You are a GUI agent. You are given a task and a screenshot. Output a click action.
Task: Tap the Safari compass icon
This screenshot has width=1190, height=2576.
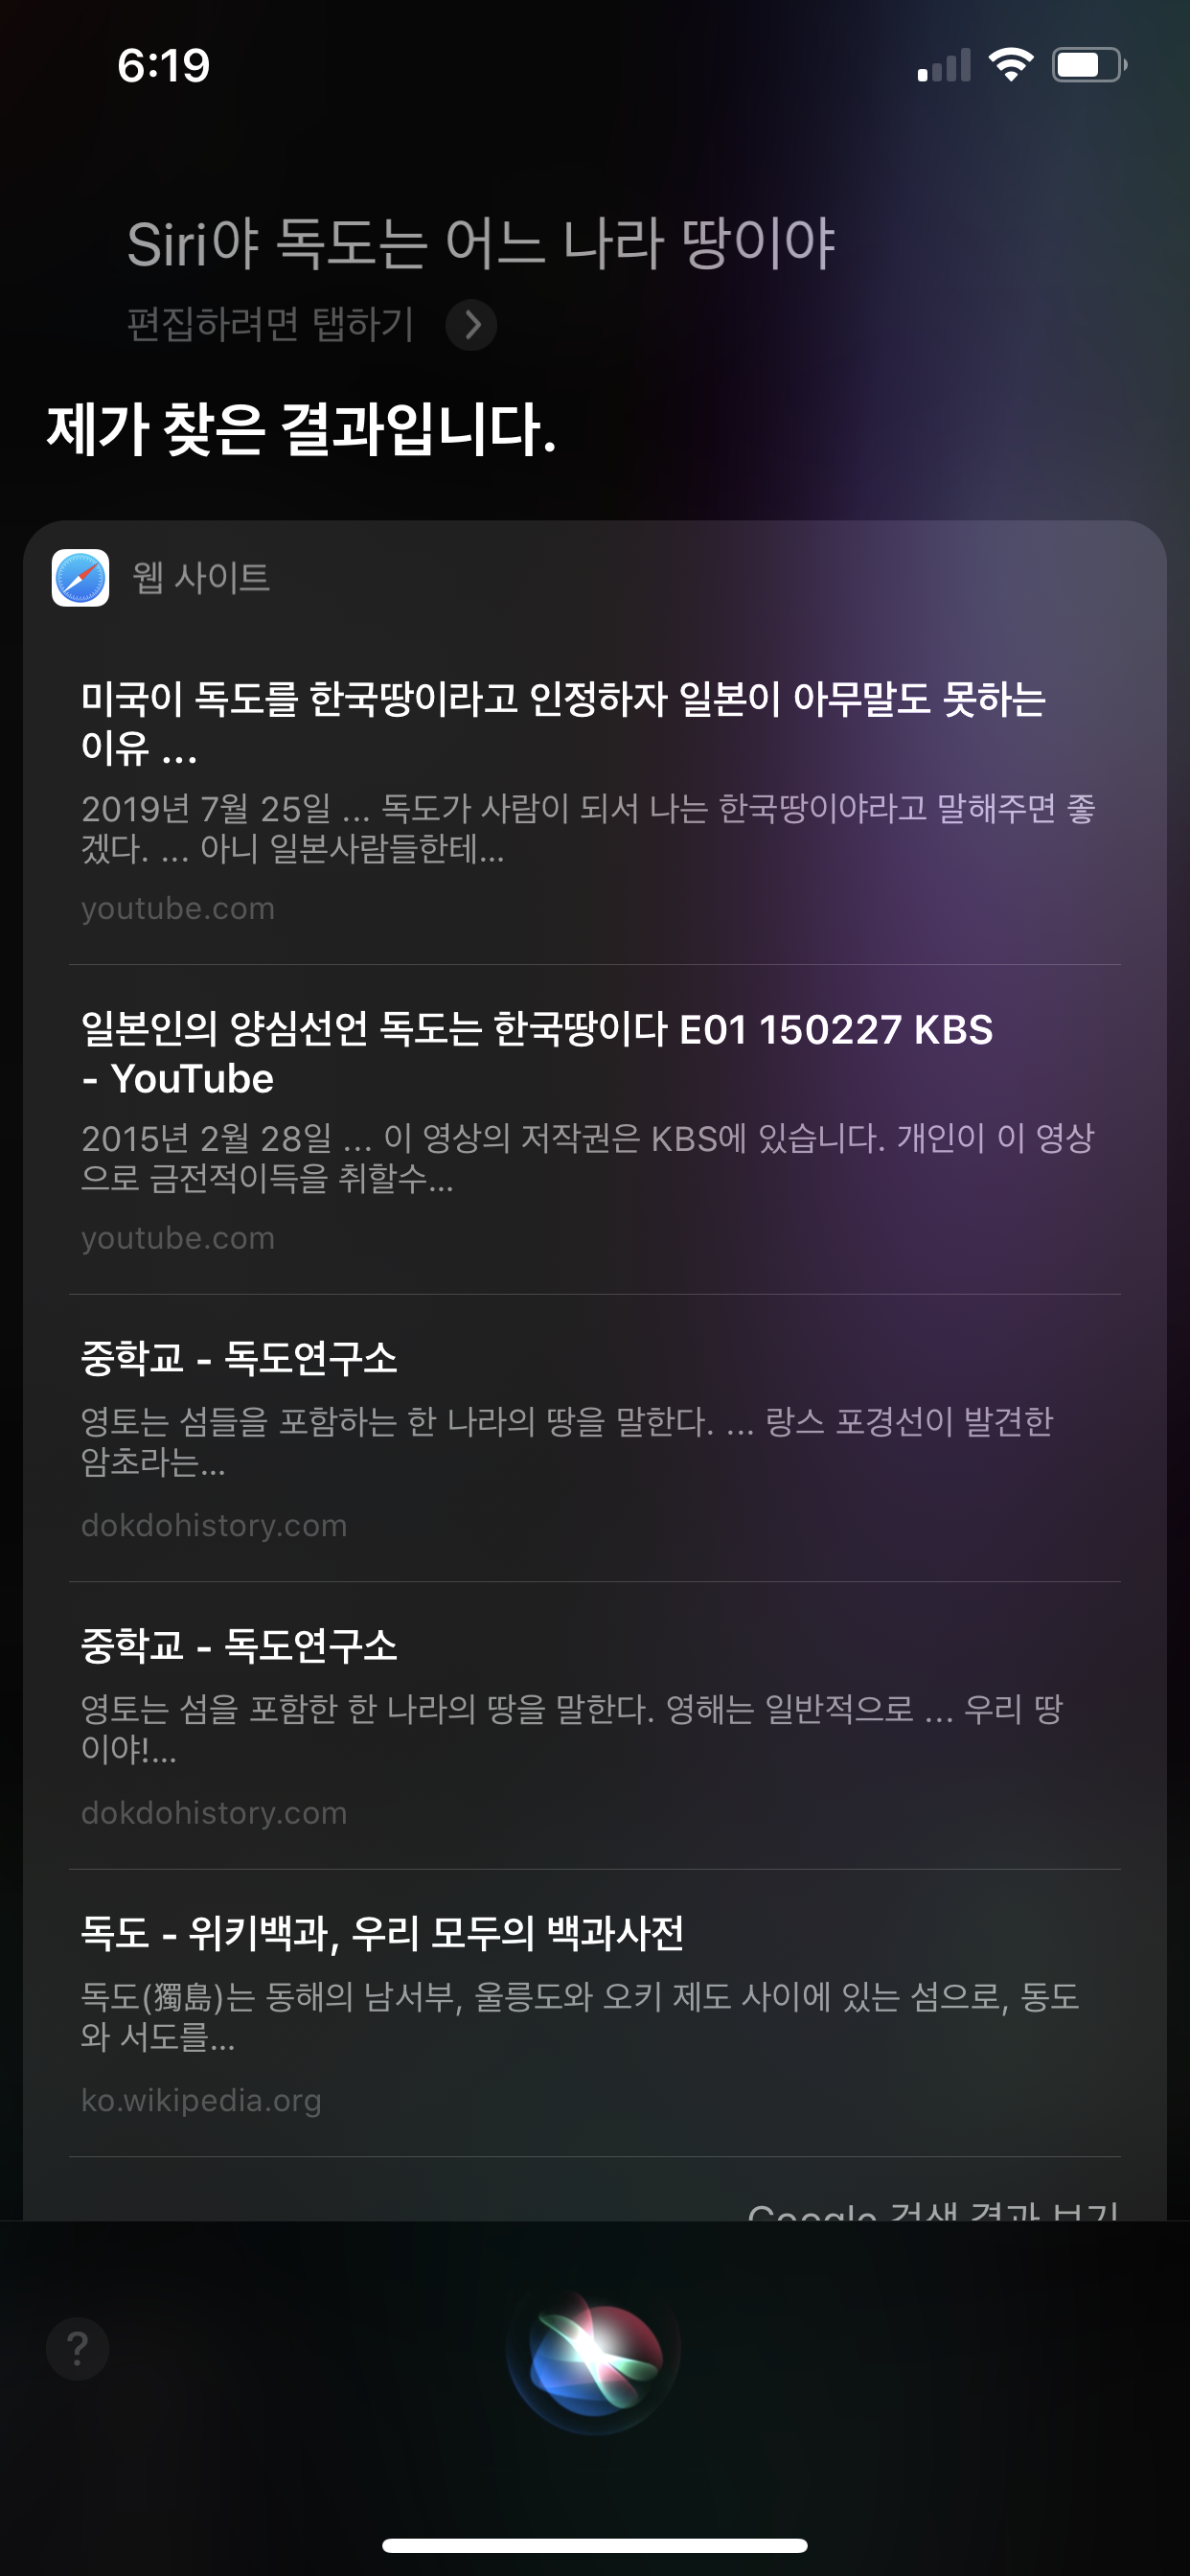pyautogui.click(x=80, y=577)
